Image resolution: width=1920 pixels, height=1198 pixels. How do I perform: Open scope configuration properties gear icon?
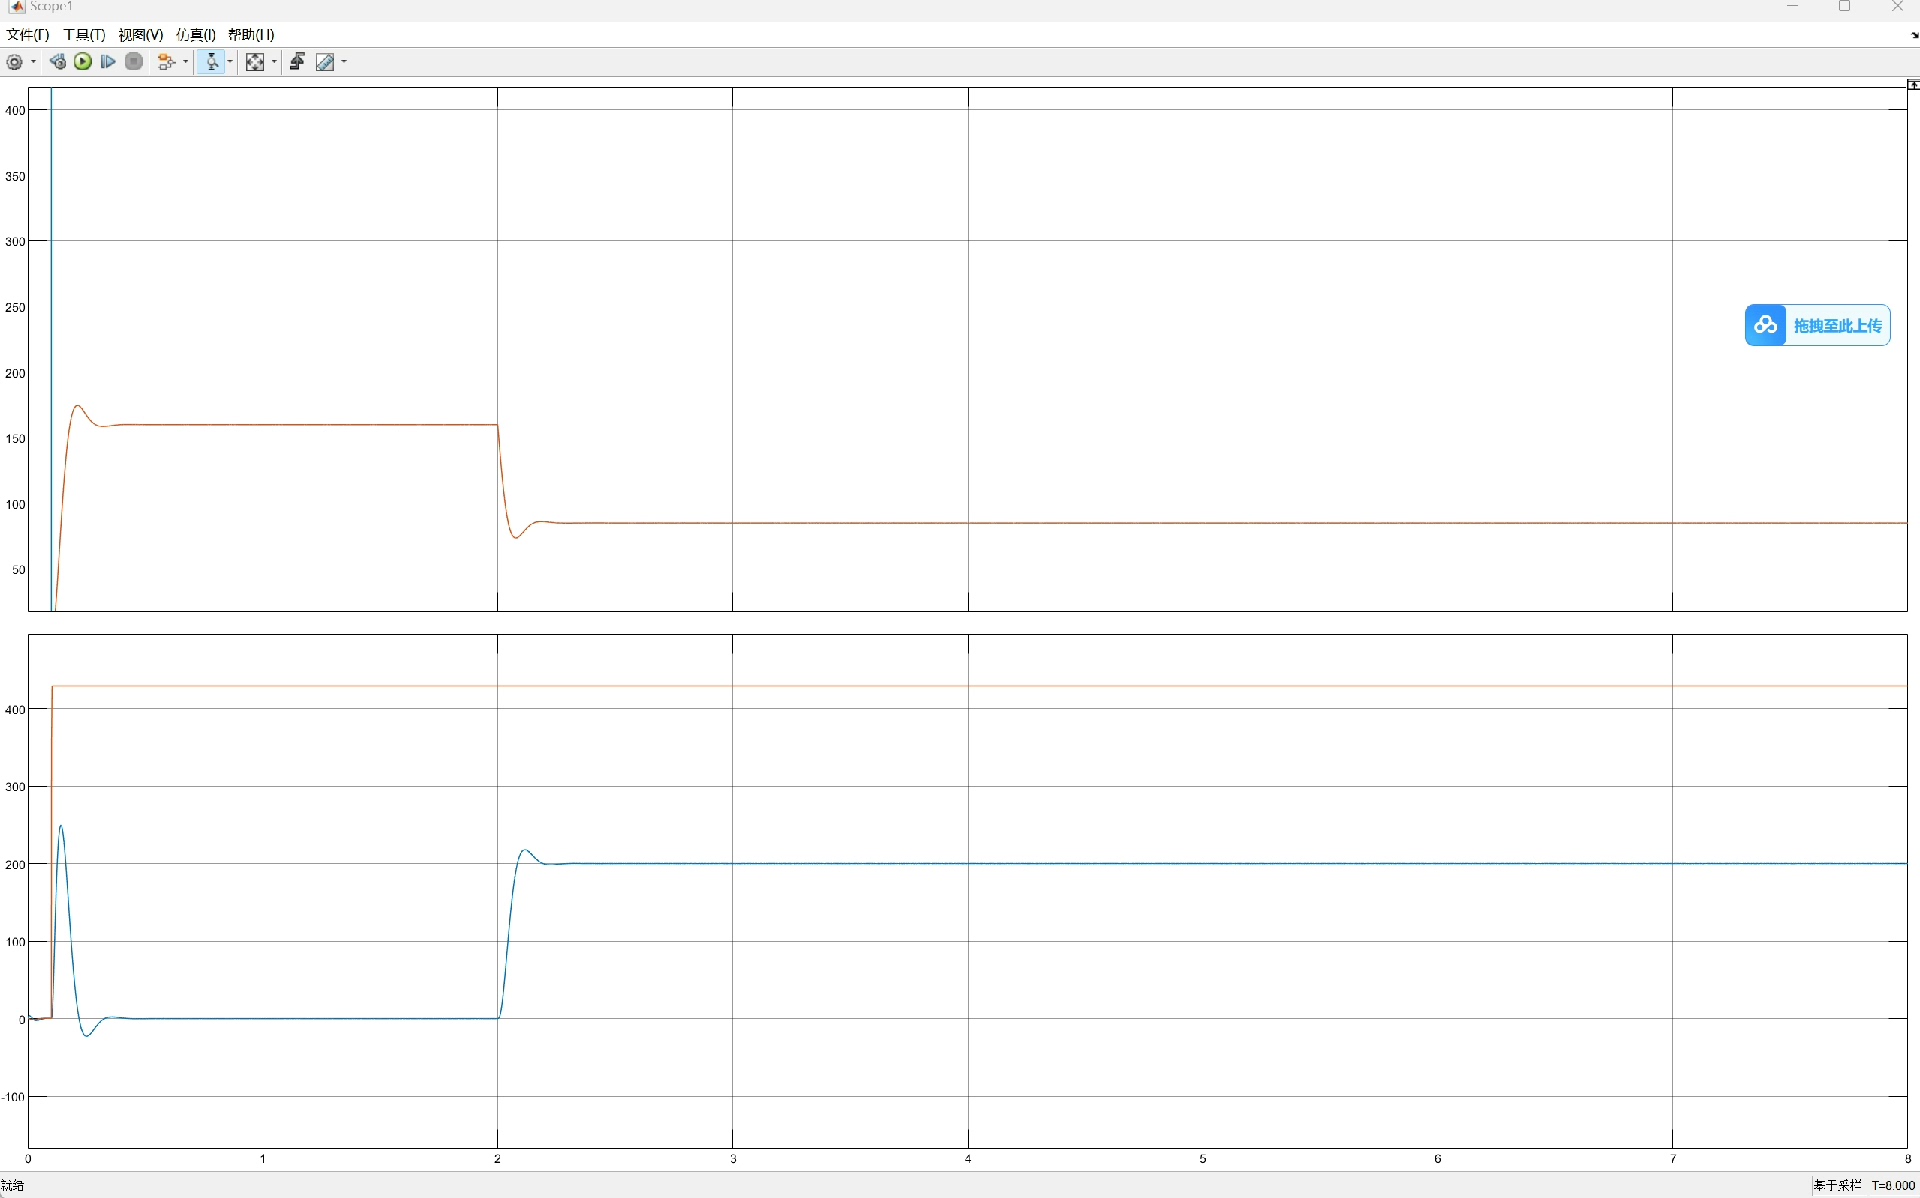tap(14, 62)
